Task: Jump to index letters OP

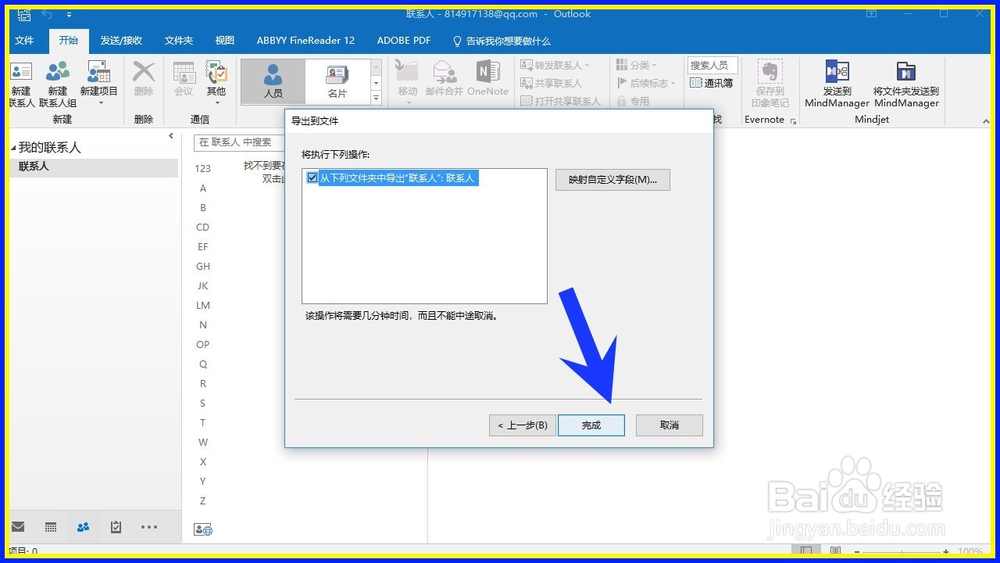Action: pyautogui.click(x=203, y=344)
